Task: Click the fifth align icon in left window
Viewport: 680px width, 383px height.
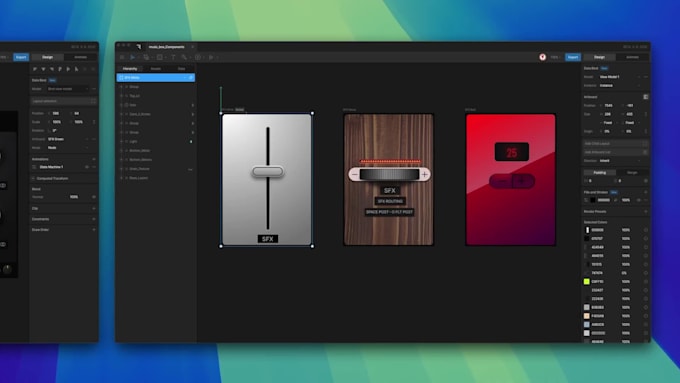Action: coord(68,69)
